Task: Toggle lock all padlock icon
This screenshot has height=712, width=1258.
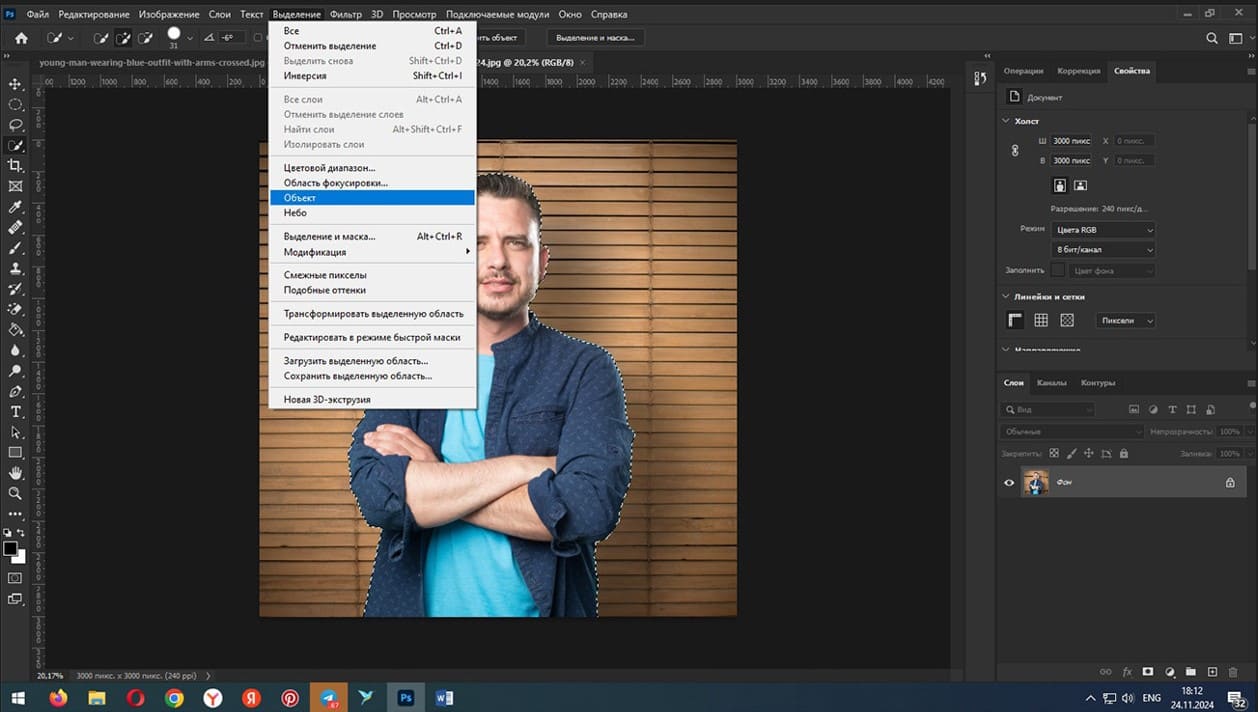Action: (1124, 453)
